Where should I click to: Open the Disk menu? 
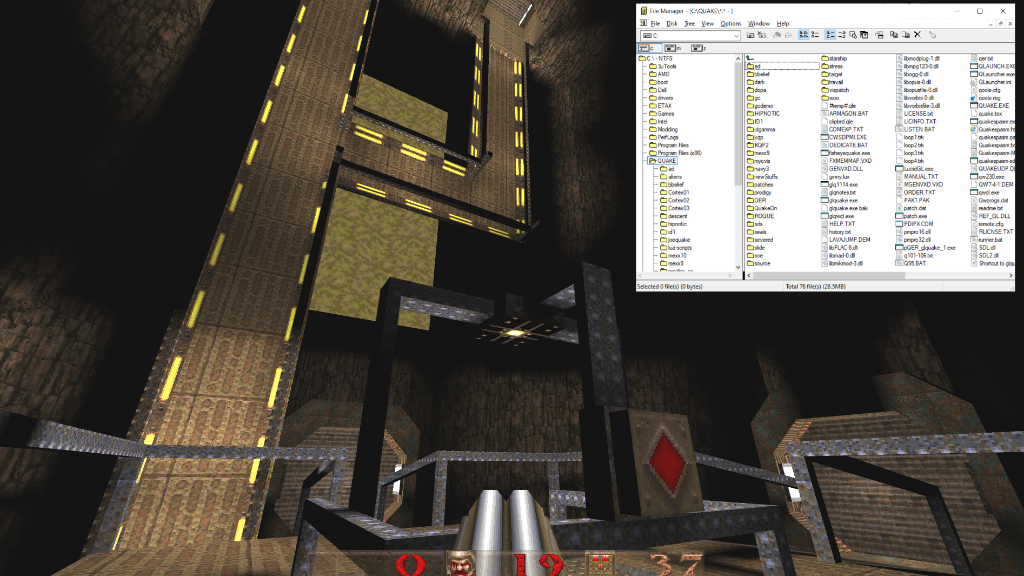(672, 24)
